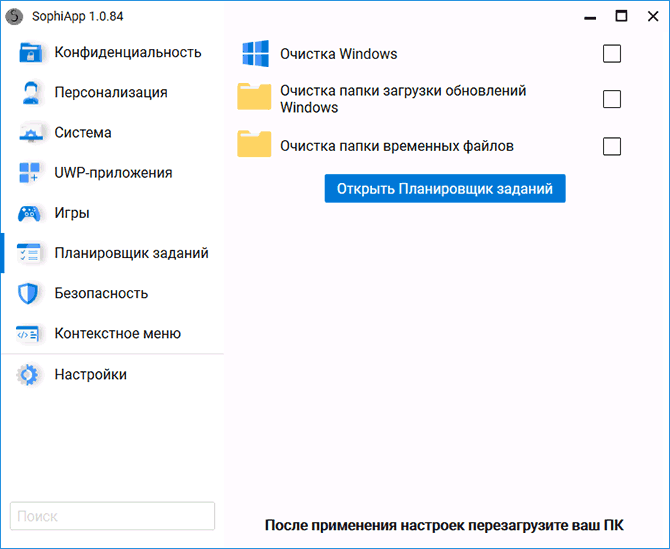The width and height of the screenshot is (670, 549).
Task: Focus the Поиск search field
Action: (x=112, y=516)
